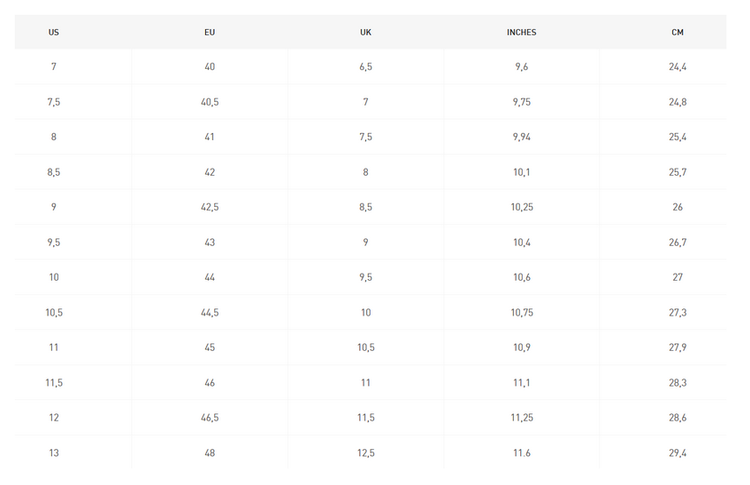This screenshot has height=485, width=750.
Task: Select the 29,4 cm cell
Action: (x=677, y=453)
